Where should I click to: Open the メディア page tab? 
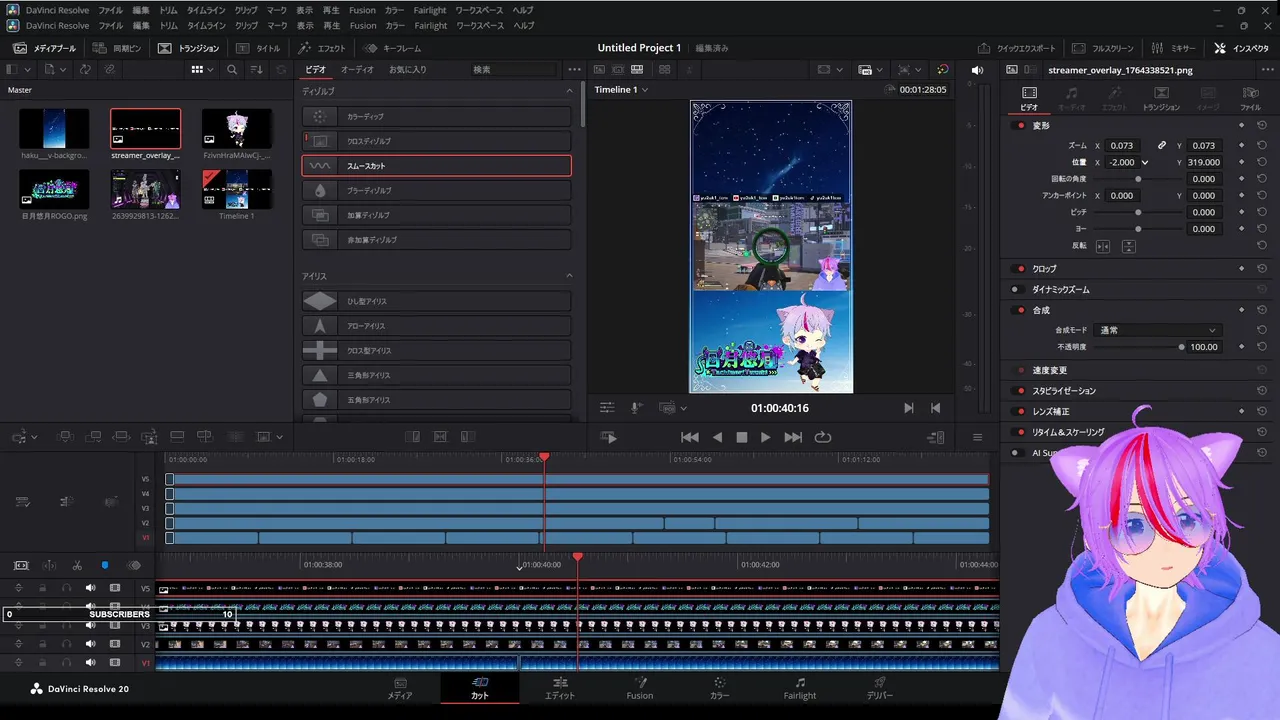[x=400, y=689]
